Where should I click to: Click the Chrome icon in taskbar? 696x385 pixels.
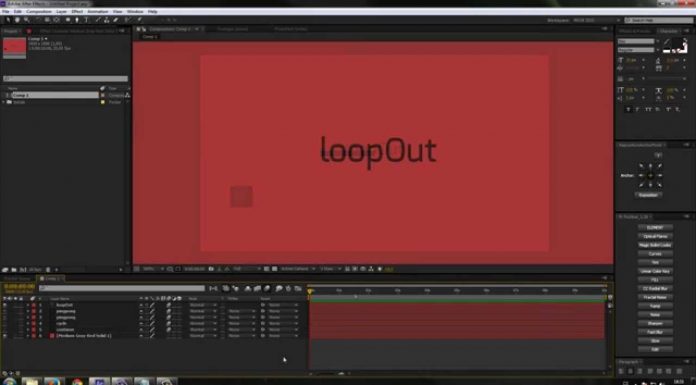point(77,382)
